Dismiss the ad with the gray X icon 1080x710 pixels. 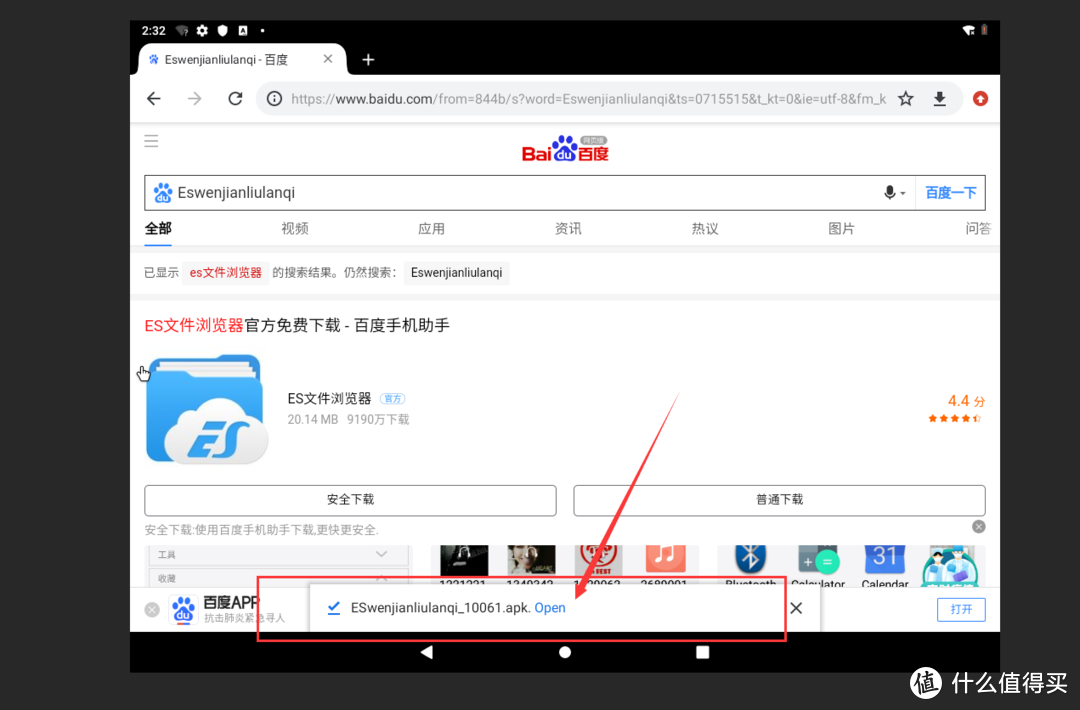(x=979, y=527)
